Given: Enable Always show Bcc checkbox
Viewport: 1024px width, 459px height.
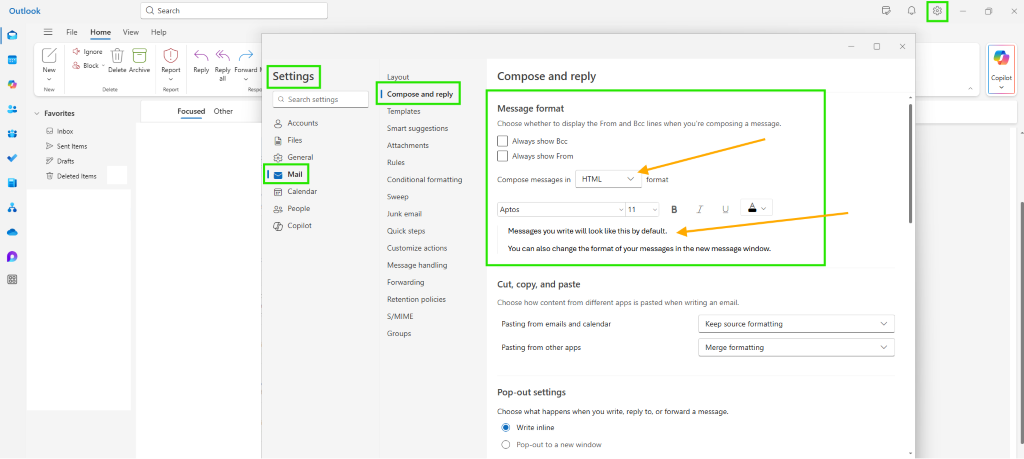Looking at the screenshot, I should point(502,140).
